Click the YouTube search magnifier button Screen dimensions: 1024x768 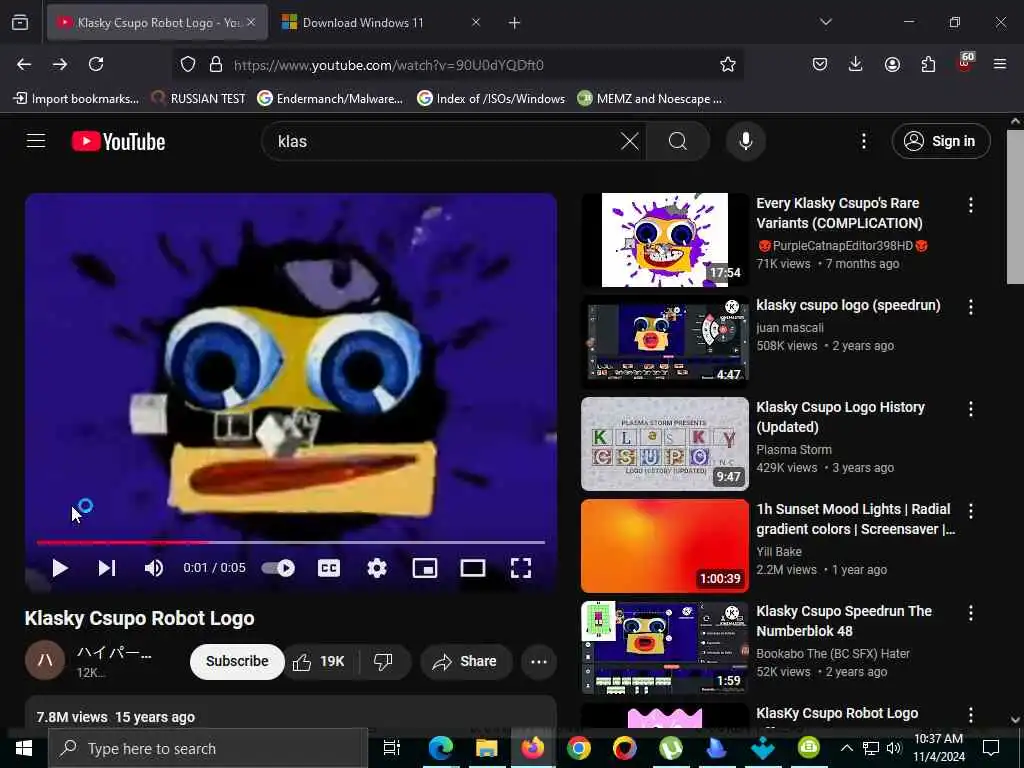click(678, 141)
